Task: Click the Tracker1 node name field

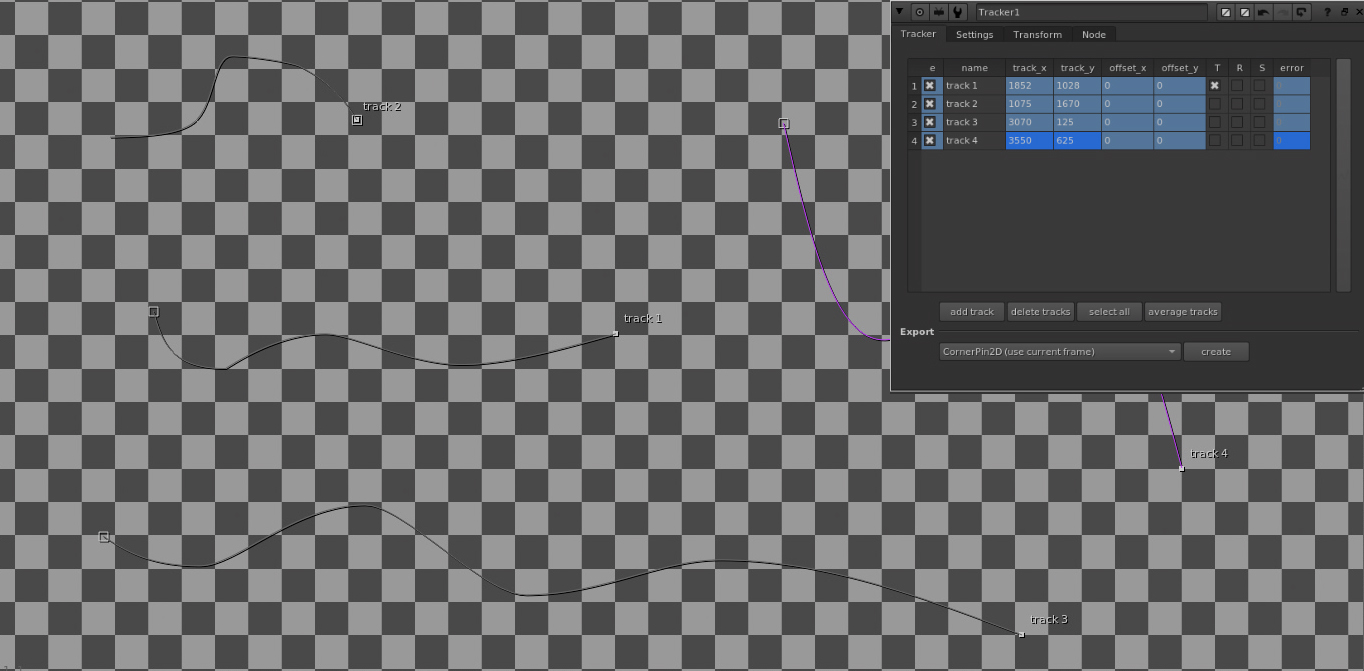Action: click(x=1091, y=12)
